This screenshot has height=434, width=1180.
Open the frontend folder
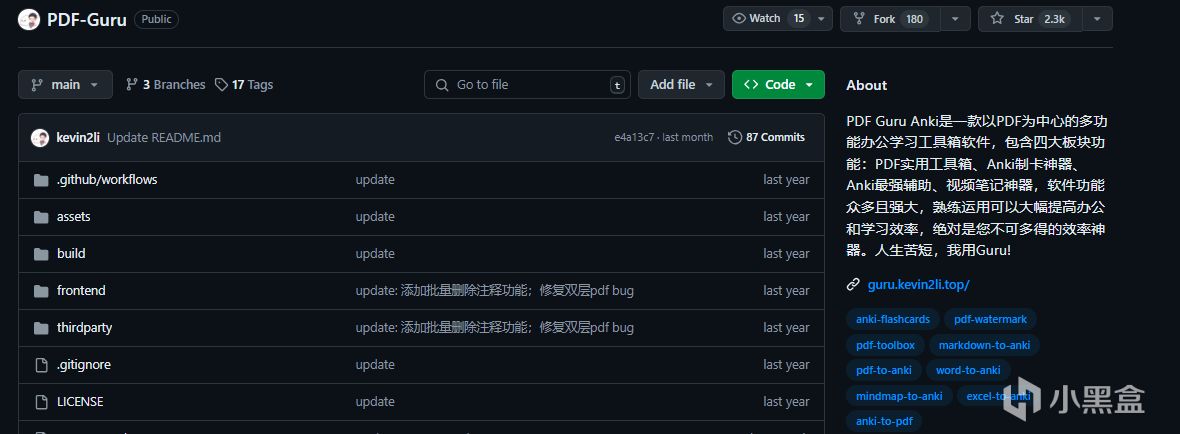[81, 291]
